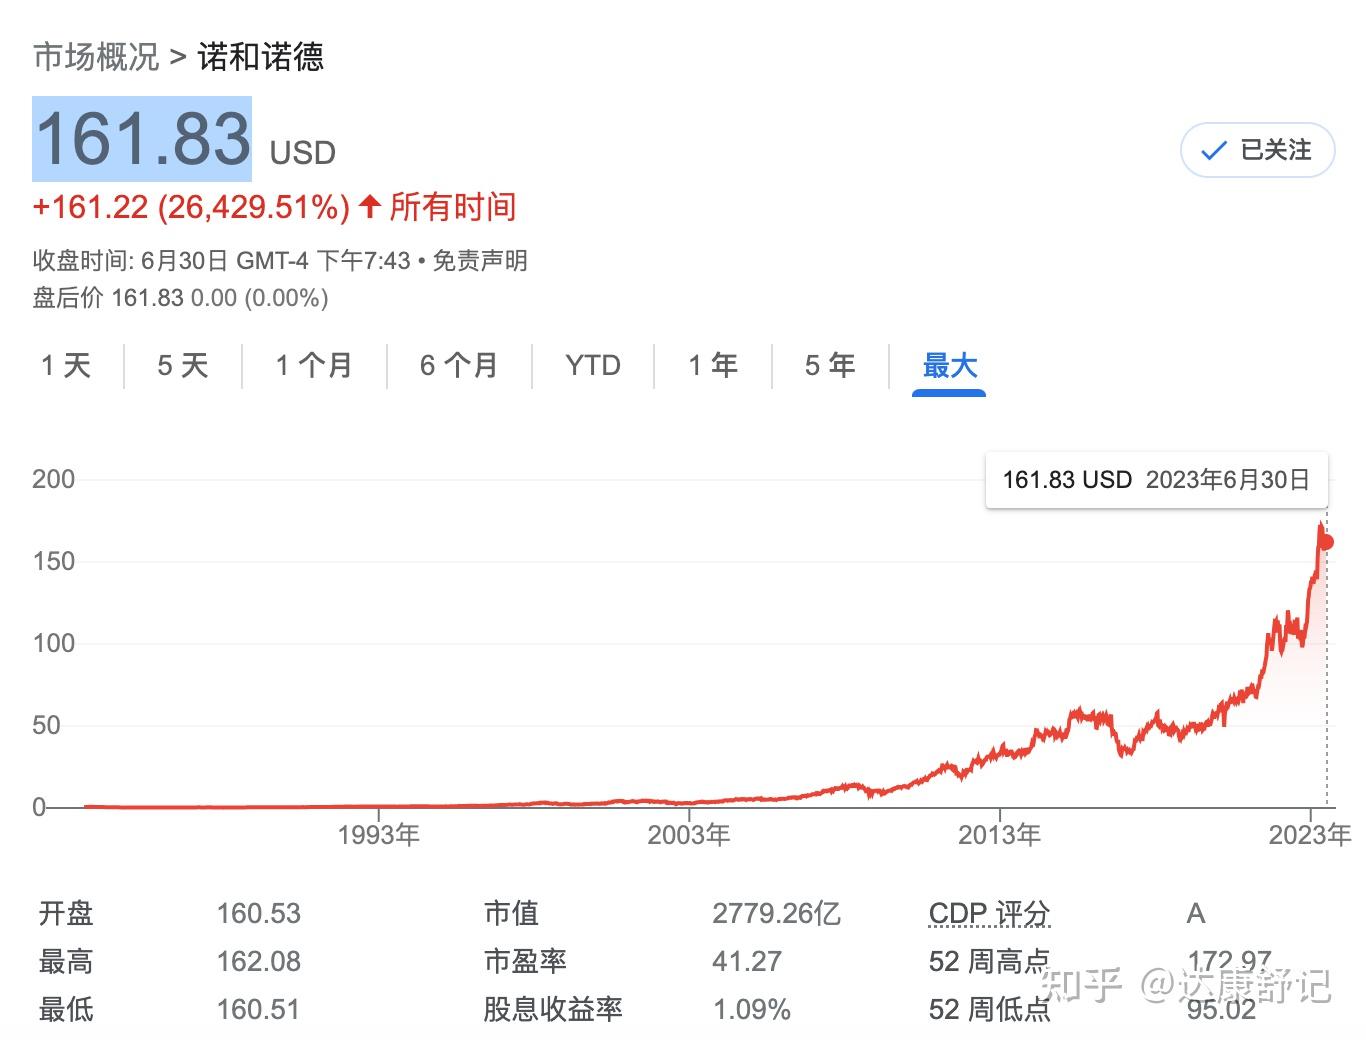This screenshot has height=1040, width=1366.
Task: Click the price tooltip showing 161.83 USD
Action: click(1156, 479)
